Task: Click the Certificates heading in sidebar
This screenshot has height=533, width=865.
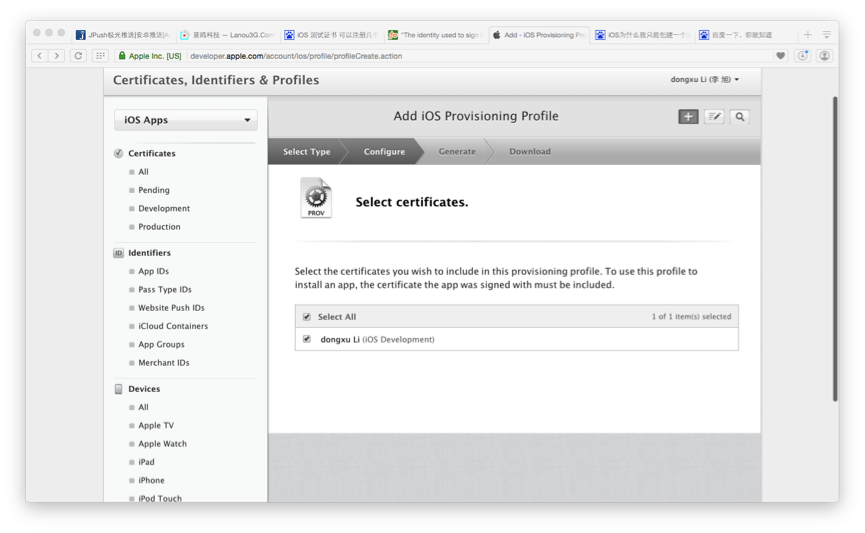Action: [x=152, y=153]
